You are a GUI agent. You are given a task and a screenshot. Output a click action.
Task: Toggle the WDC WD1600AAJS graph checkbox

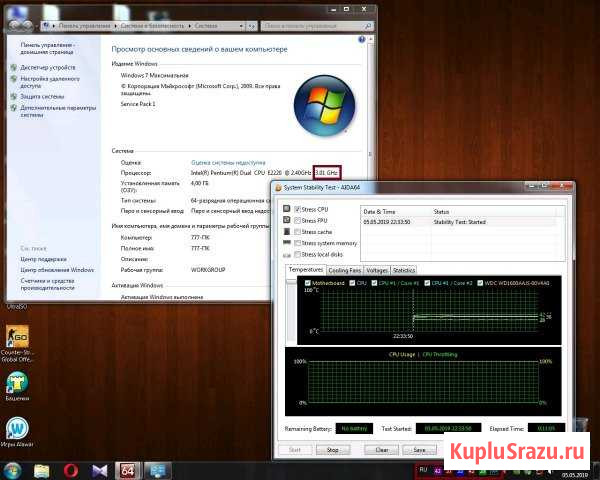point(480,283)
